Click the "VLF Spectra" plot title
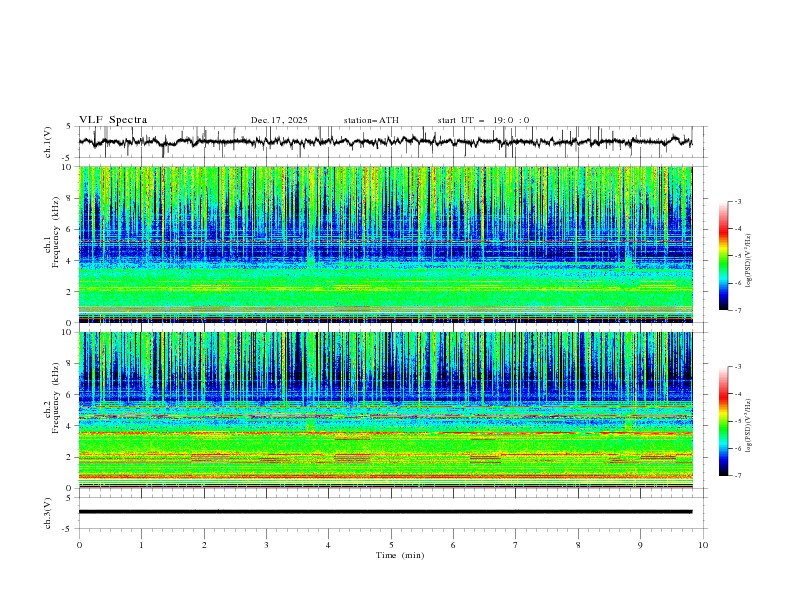This screenshot has width=792, height=612. pyautogui.click(x=113, y=120)
